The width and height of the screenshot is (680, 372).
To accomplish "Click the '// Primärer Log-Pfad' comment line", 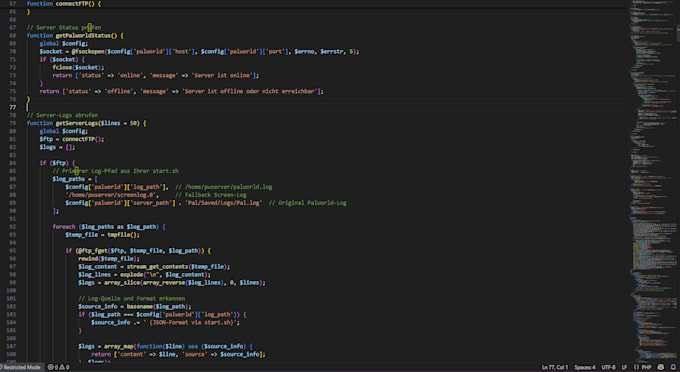I will pos(115,171).
